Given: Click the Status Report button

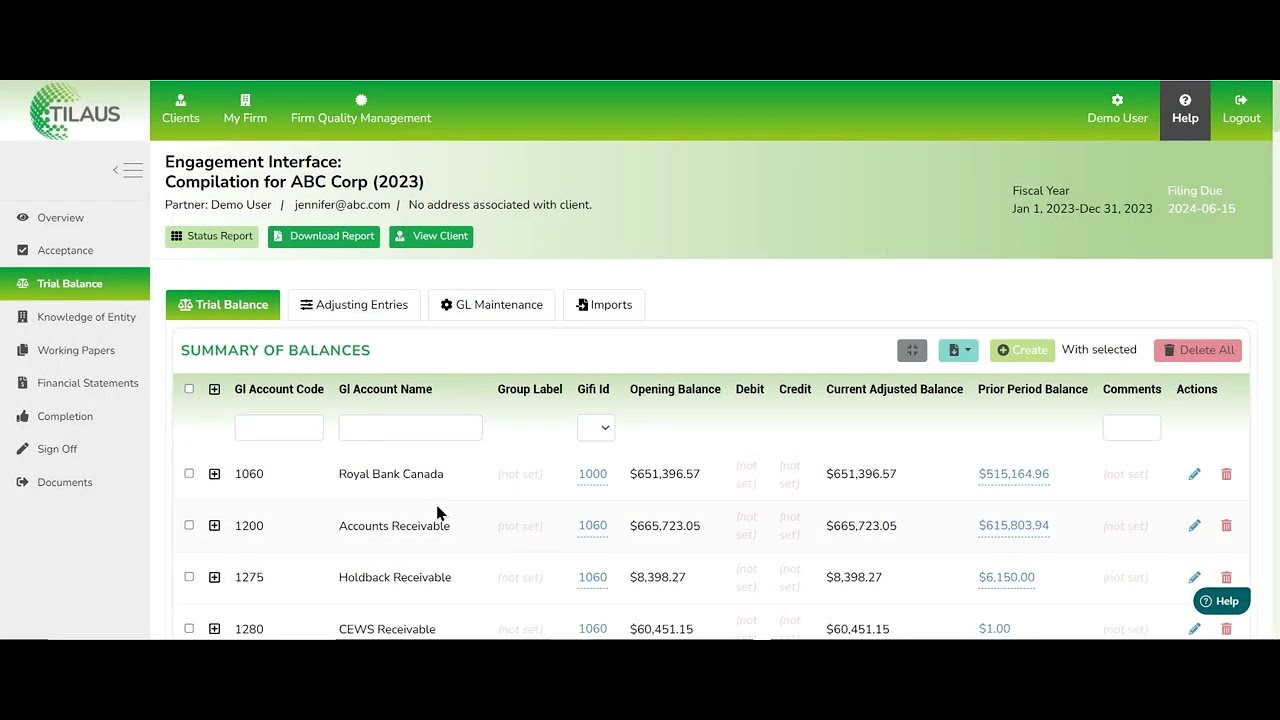Looking at the screenshot, I should point(212,236).
